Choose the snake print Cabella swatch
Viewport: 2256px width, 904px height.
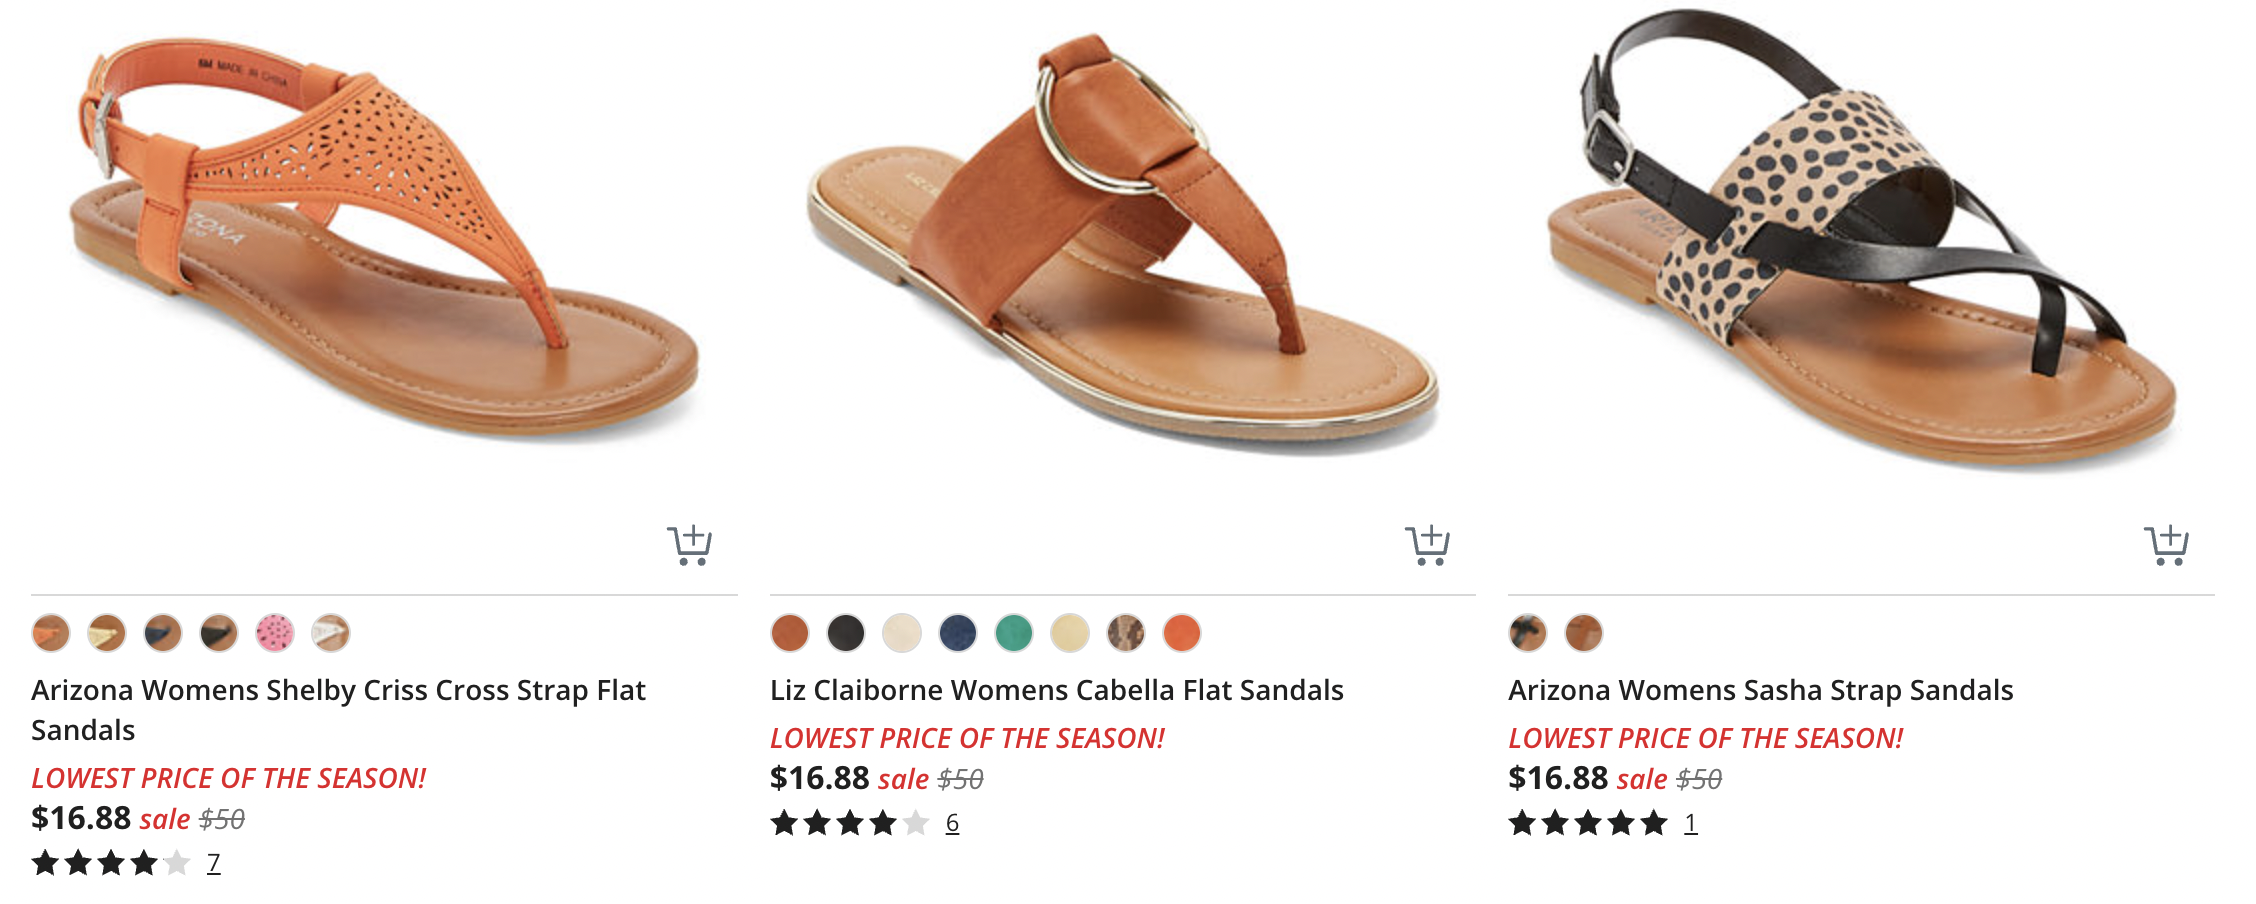tap(1126, 633)
